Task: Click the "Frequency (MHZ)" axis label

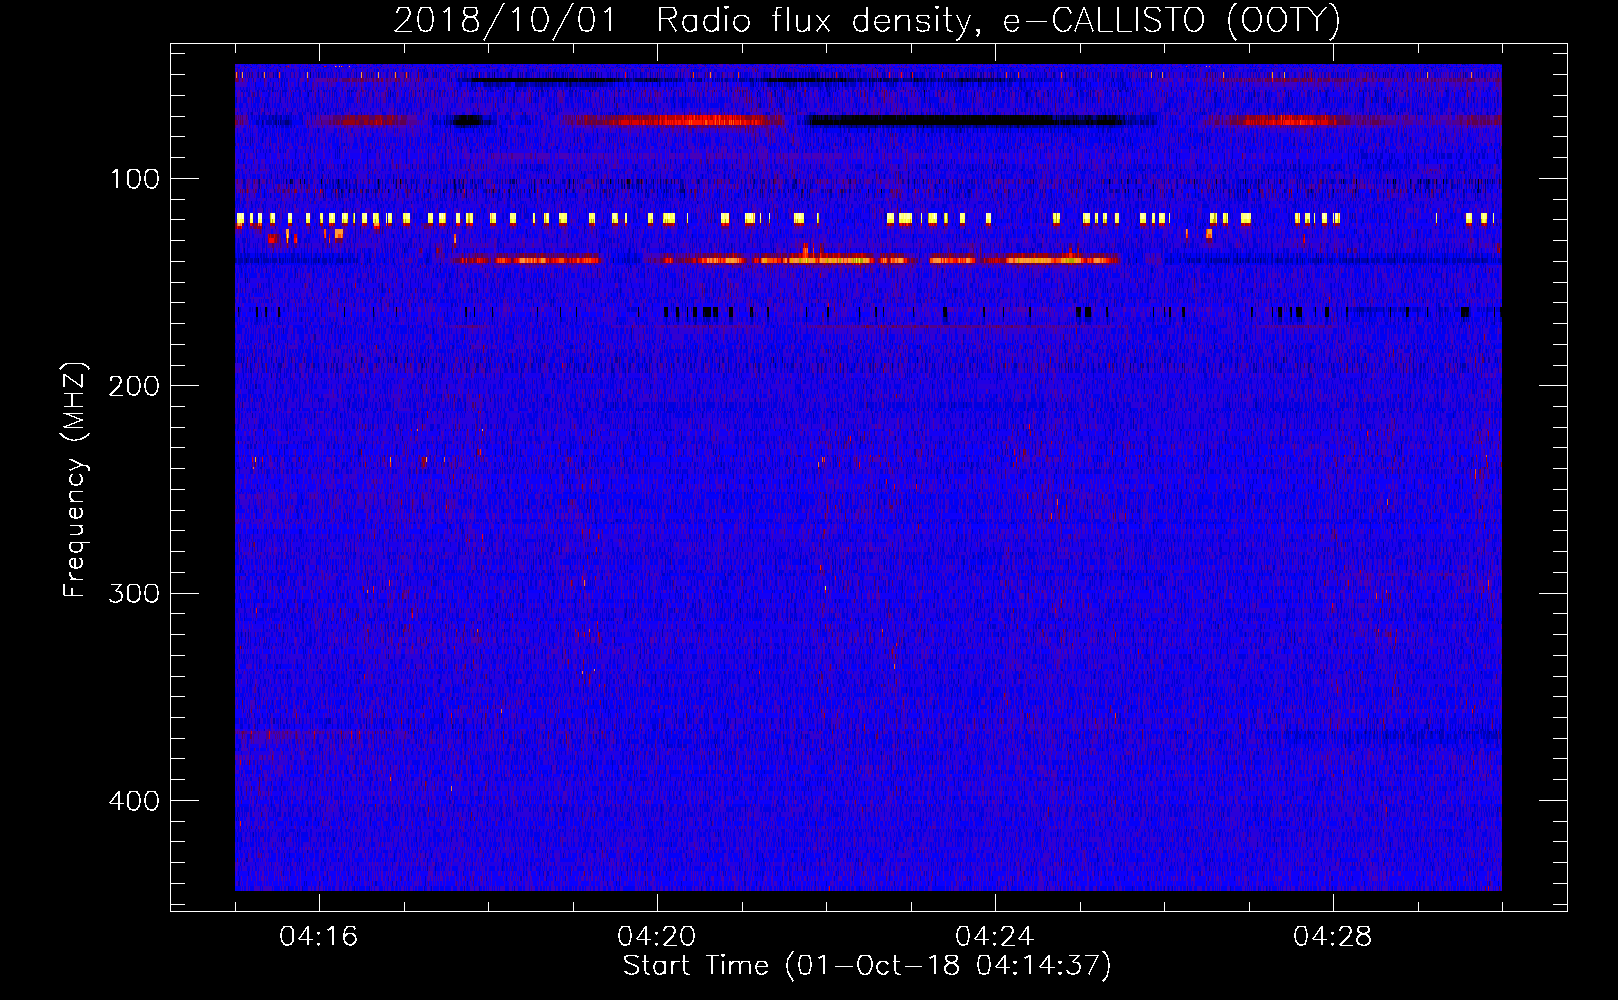Action: (x=75, y=480)
